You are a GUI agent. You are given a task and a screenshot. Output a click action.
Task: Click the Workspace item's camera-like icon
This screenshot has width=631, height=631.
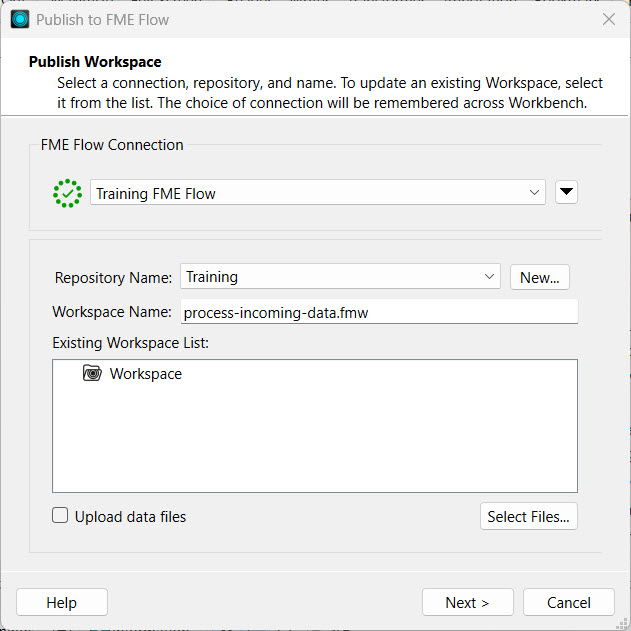[92, 374]
